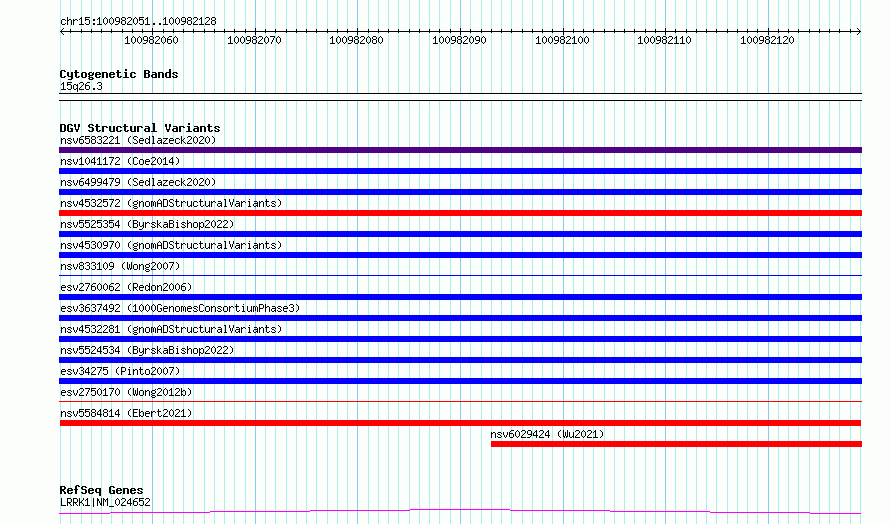Click ruler position 100982100

pos(562,40)
